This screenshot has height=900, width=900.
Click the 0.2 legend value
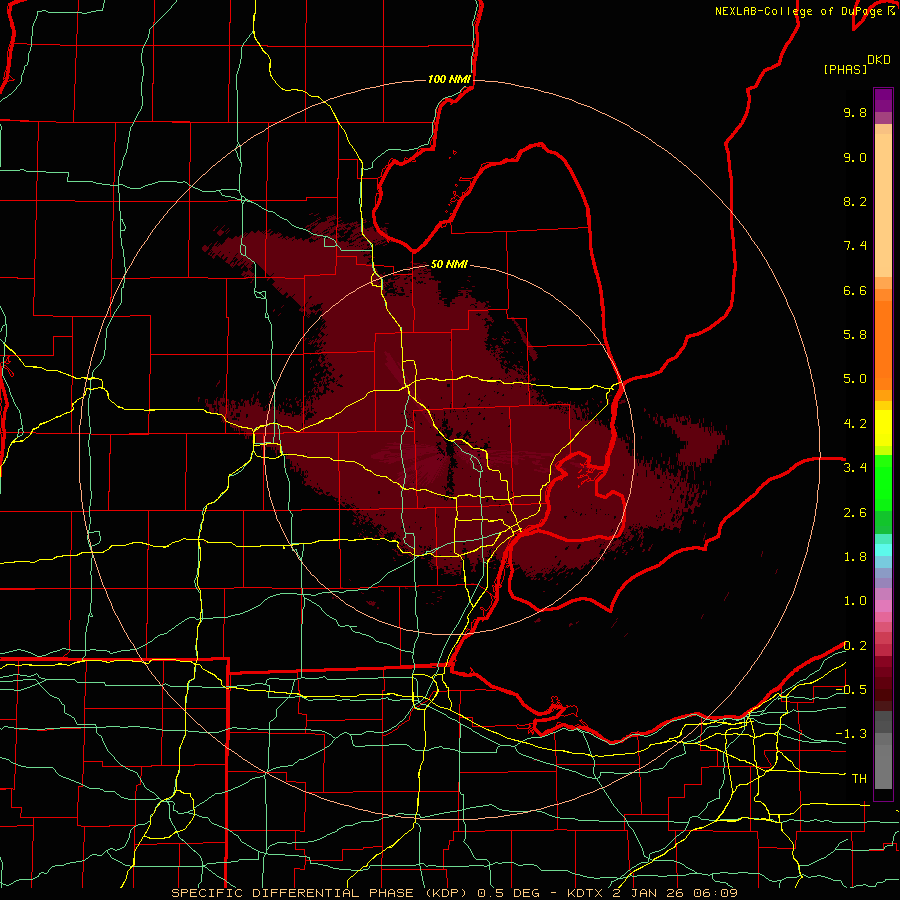pyautogui.click(x=855, y=646)
